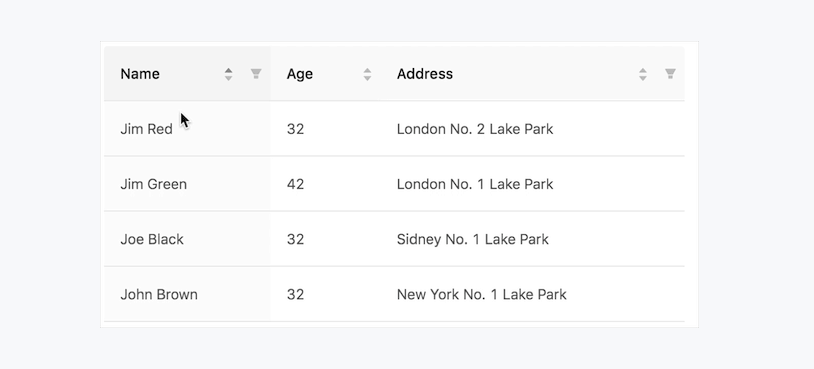
Task: Select the John Brown name cell
Action: [187, 294]
